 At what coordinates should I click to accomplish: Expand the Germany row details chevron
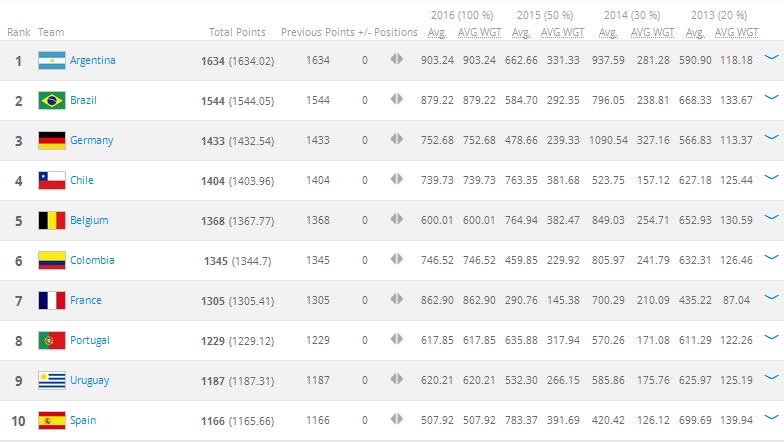tap(772, 138)
